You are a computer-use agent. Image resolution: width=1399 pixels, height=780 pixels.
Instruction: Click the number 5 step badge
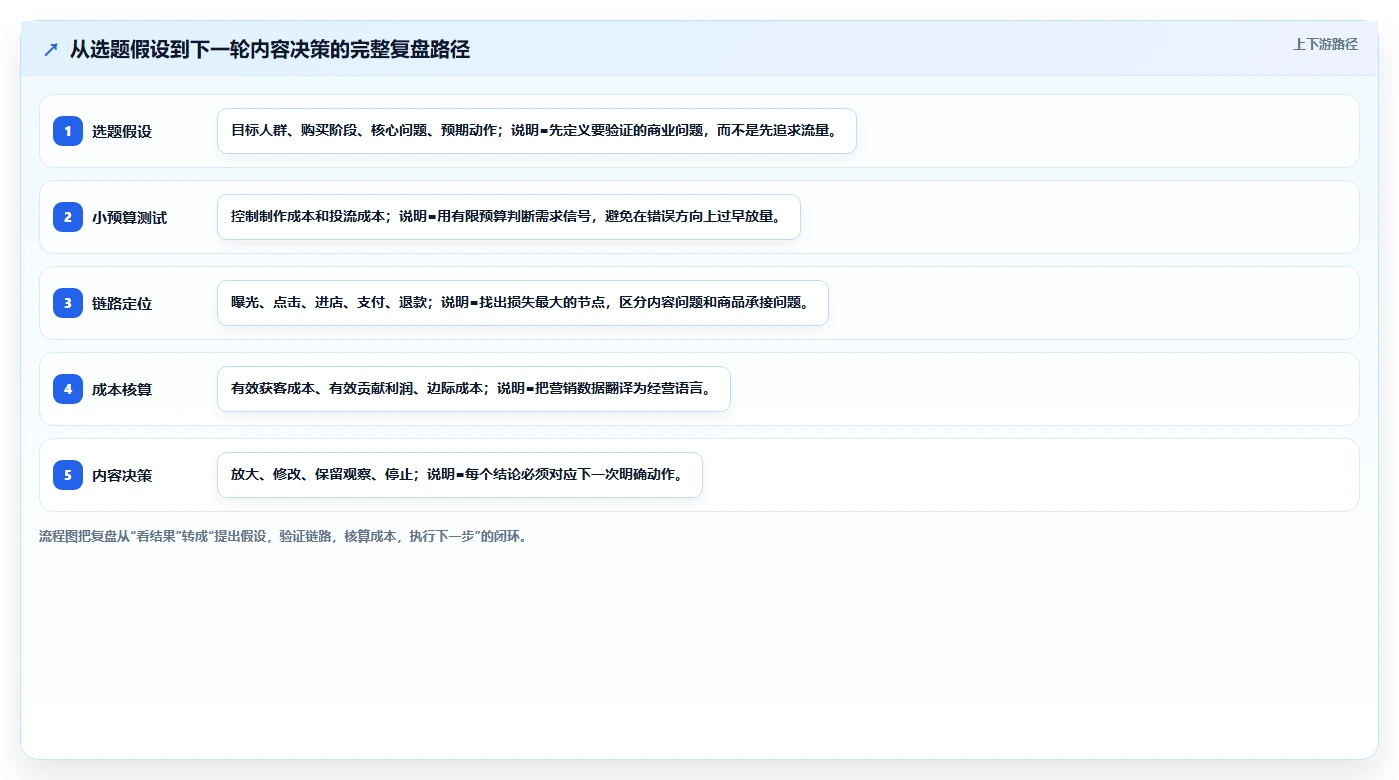pos(68,475)
